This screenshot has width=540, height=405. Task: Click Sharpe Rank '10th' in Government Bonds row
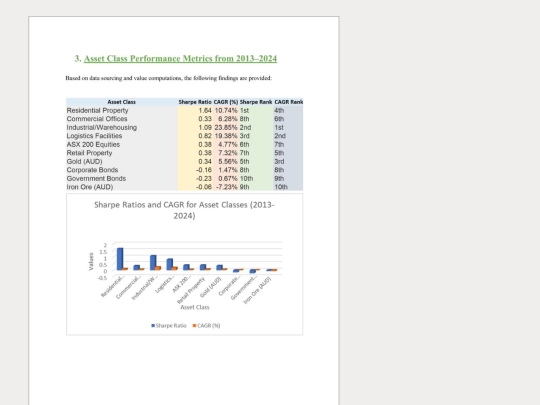pyautogui.click(x=246, y=179)
